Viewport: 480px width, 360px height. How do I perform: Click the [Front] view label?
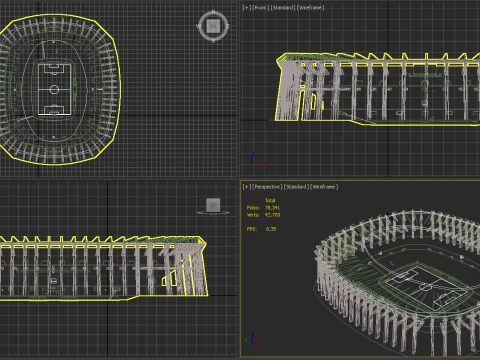coord(261,7)
